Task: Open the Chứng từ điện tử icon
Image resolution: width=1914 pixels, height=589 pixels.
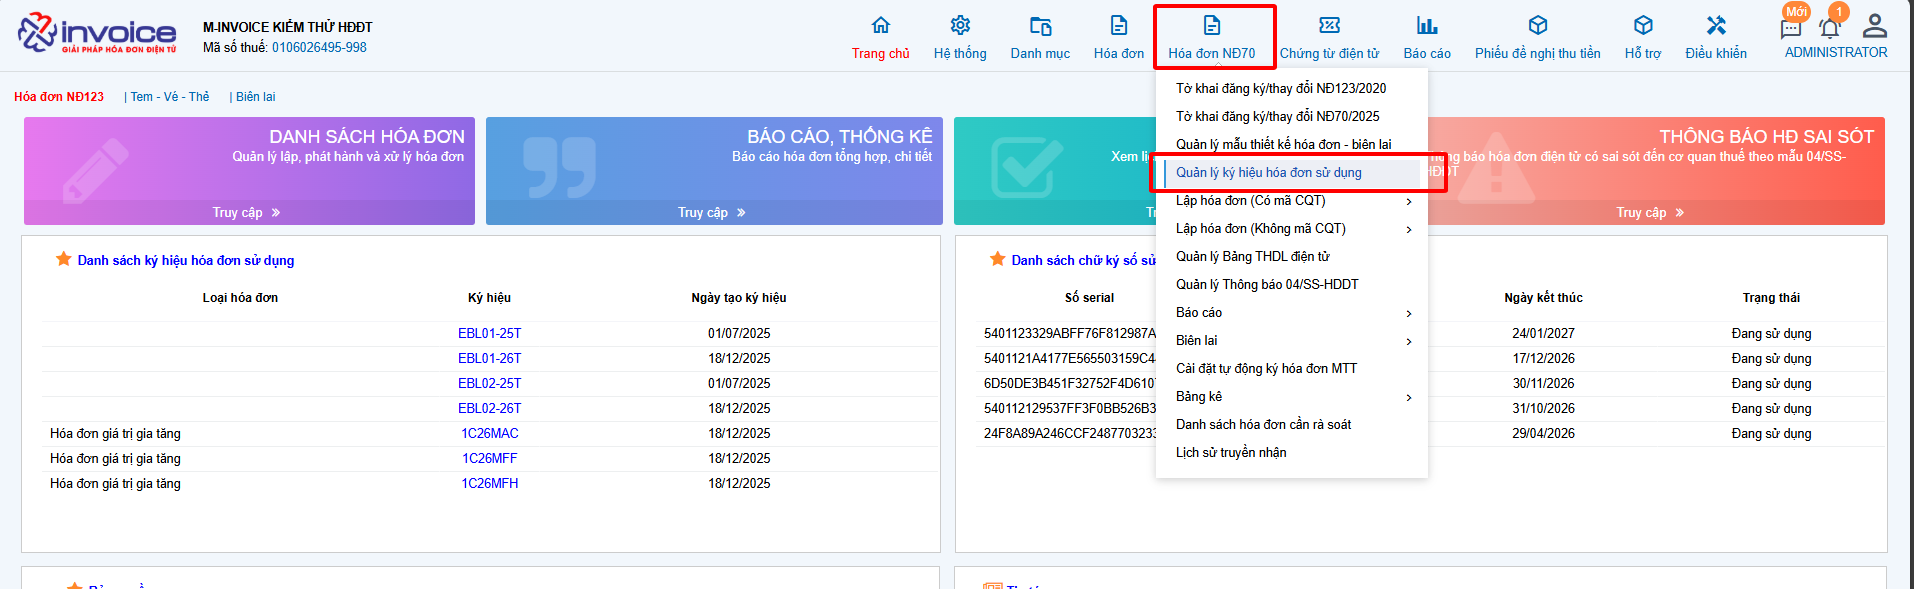Action: coord(1329,26)
